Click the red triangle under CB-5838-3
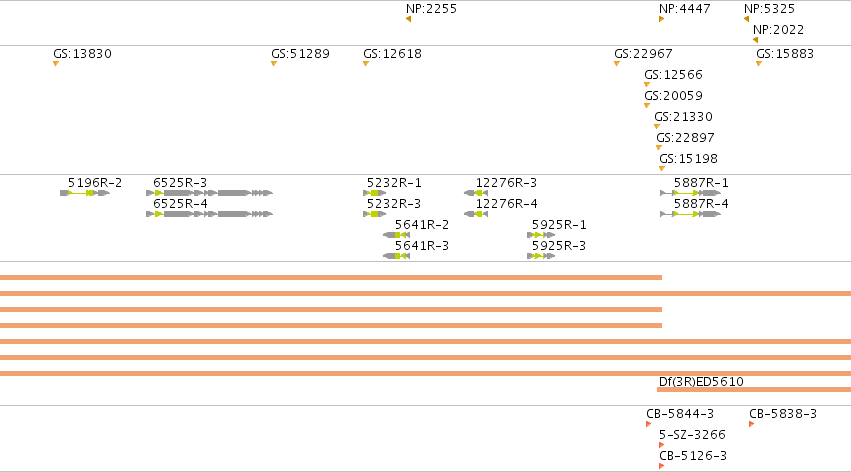Image resolution: width=851 pixels, height=472 pixels. click(x=752, y=424)
